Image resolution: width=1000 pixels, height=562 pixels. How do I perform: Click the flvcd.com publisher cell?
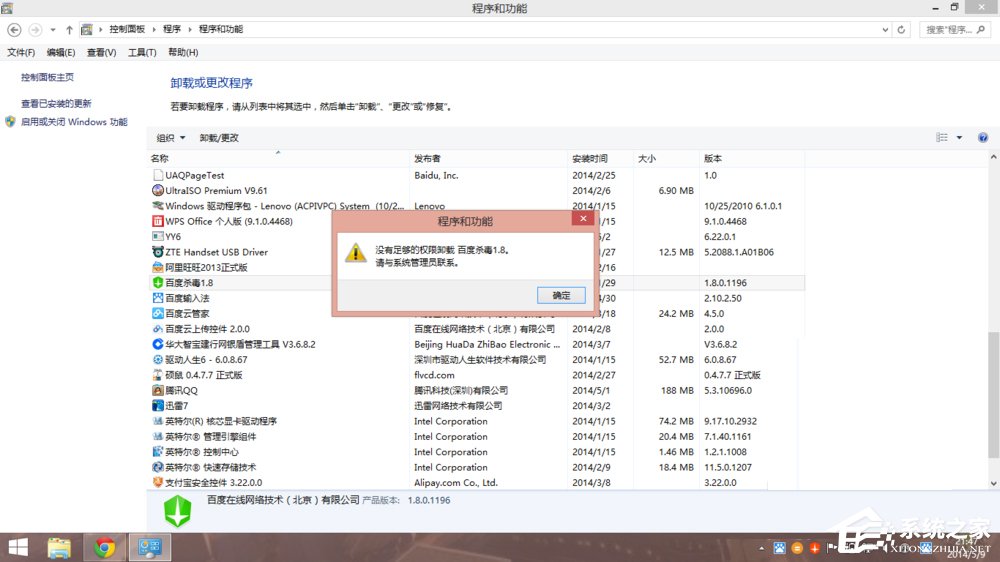tap(434, 374)
